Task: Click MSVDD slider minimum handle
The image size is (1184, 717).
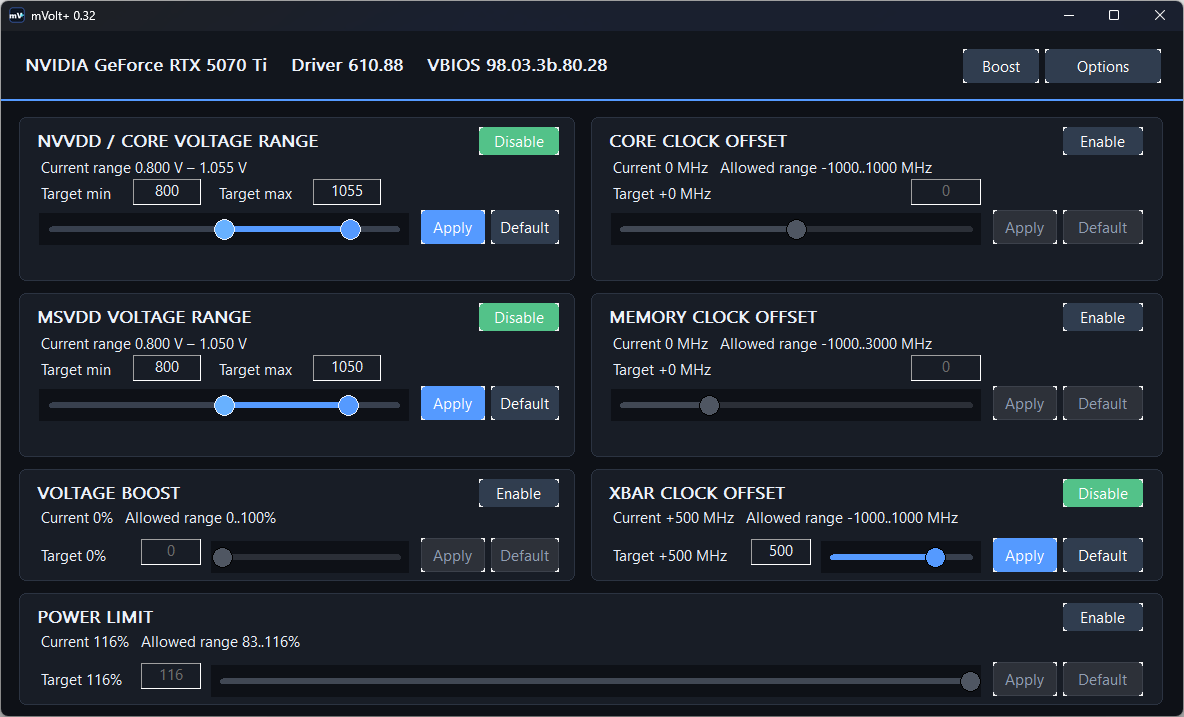Action: pyautogui.click(x=224, y=405)
